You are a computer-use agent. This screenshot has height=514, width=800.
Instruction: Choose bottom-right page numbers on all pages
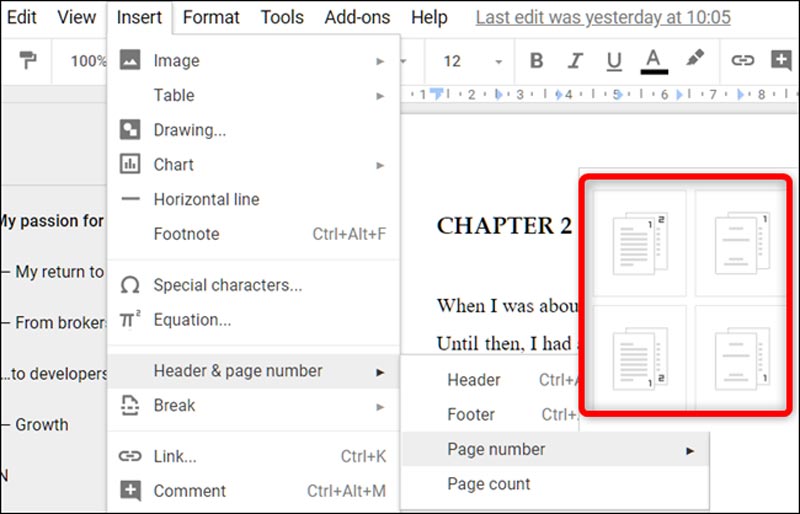pyautogui.click(x=640, y=358)
